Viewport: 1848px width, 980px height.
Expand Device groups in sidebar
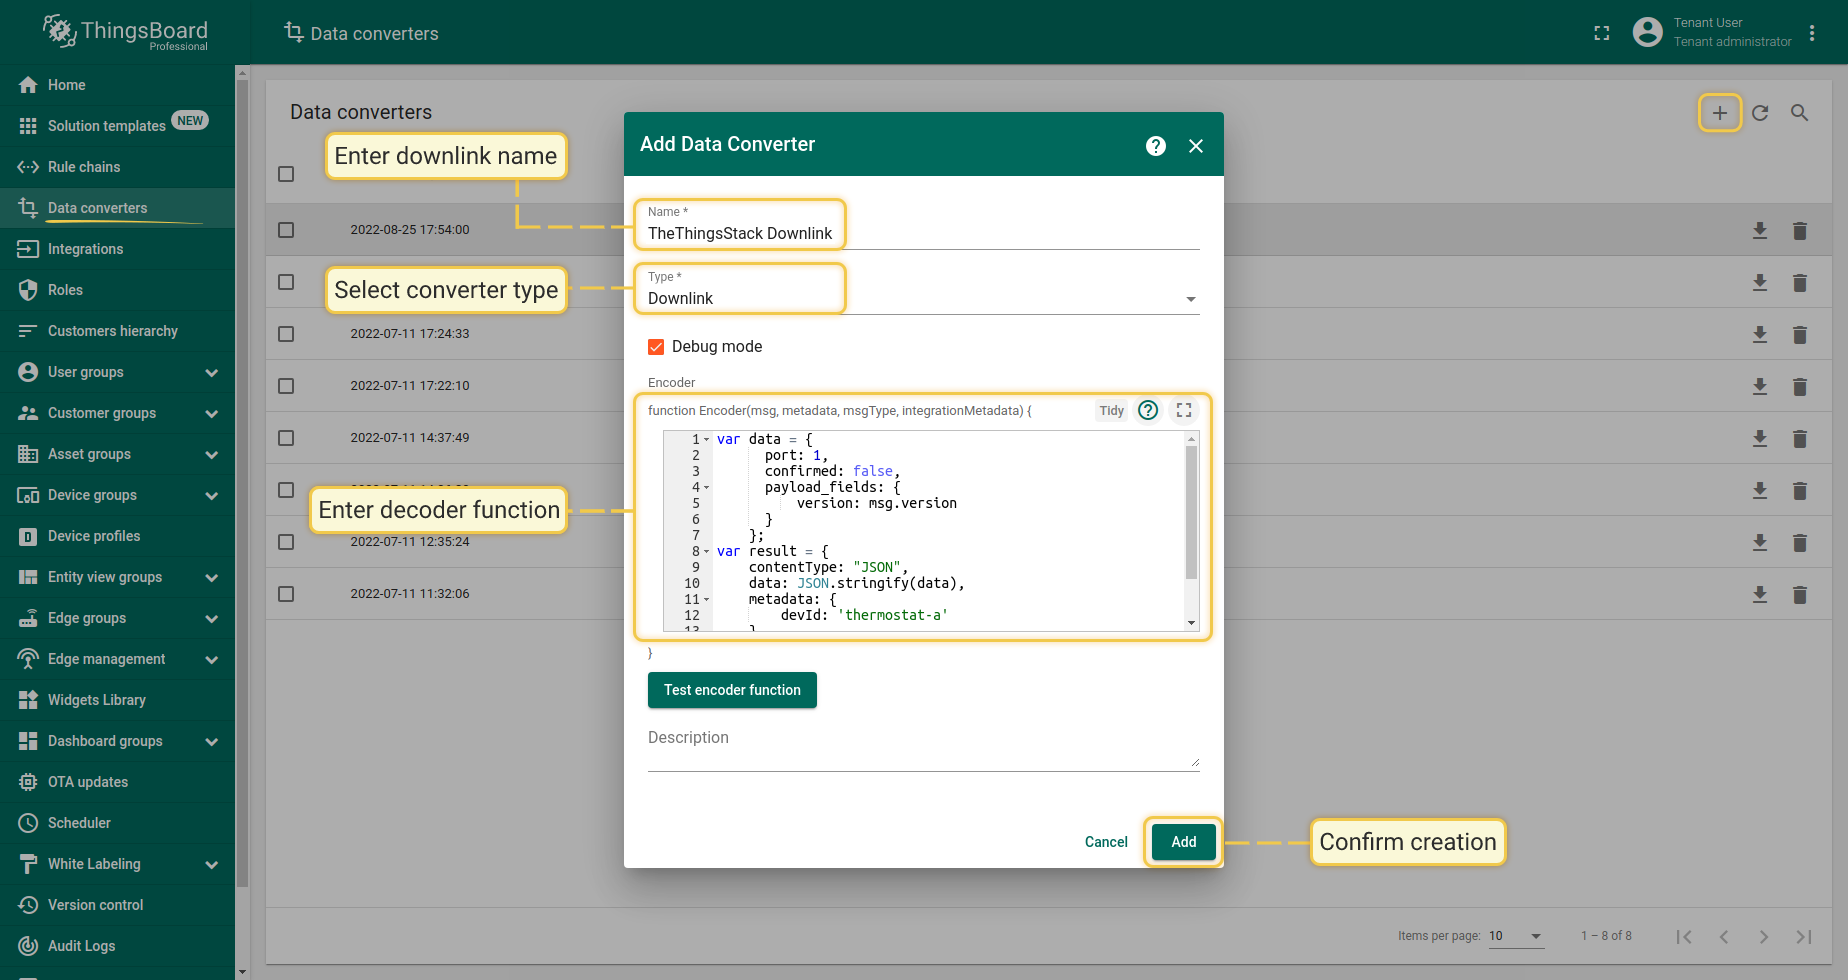(x=212, y=496)
